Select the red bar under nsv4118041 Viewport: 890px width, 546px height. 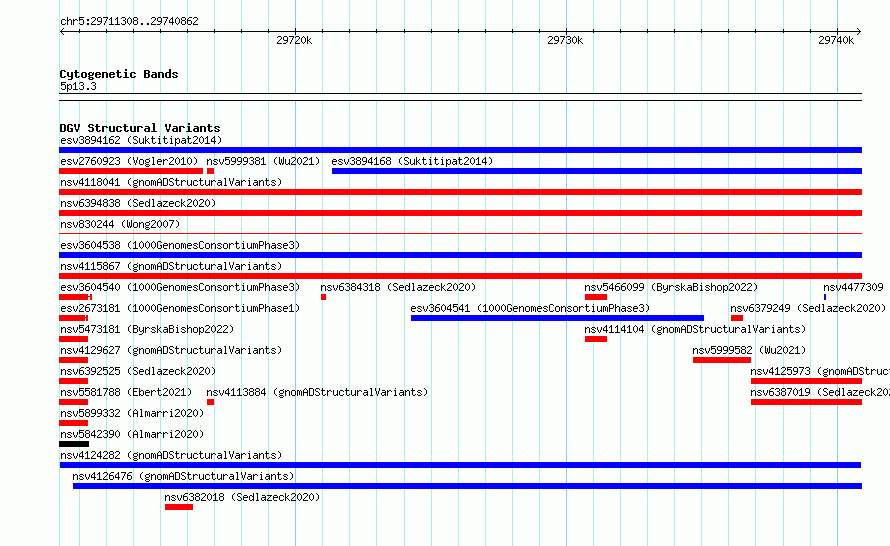pyautogui.click(x=460, y=192)
